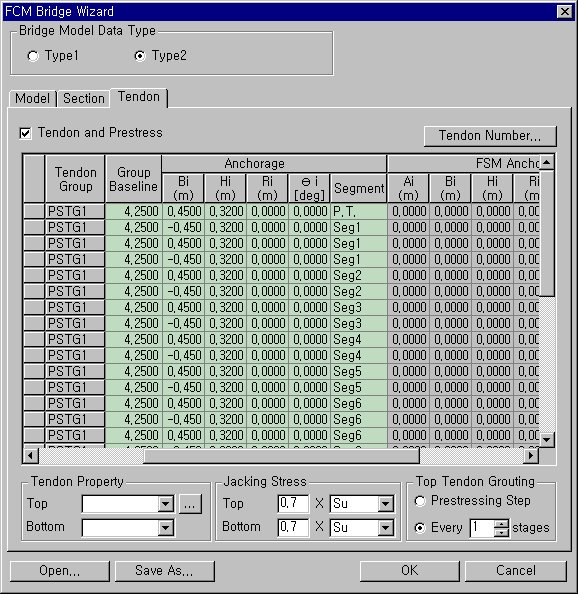The image size is (578, 594).
Task: Click table horizontal scrollbar right arrow
Action: coord(531,456)
